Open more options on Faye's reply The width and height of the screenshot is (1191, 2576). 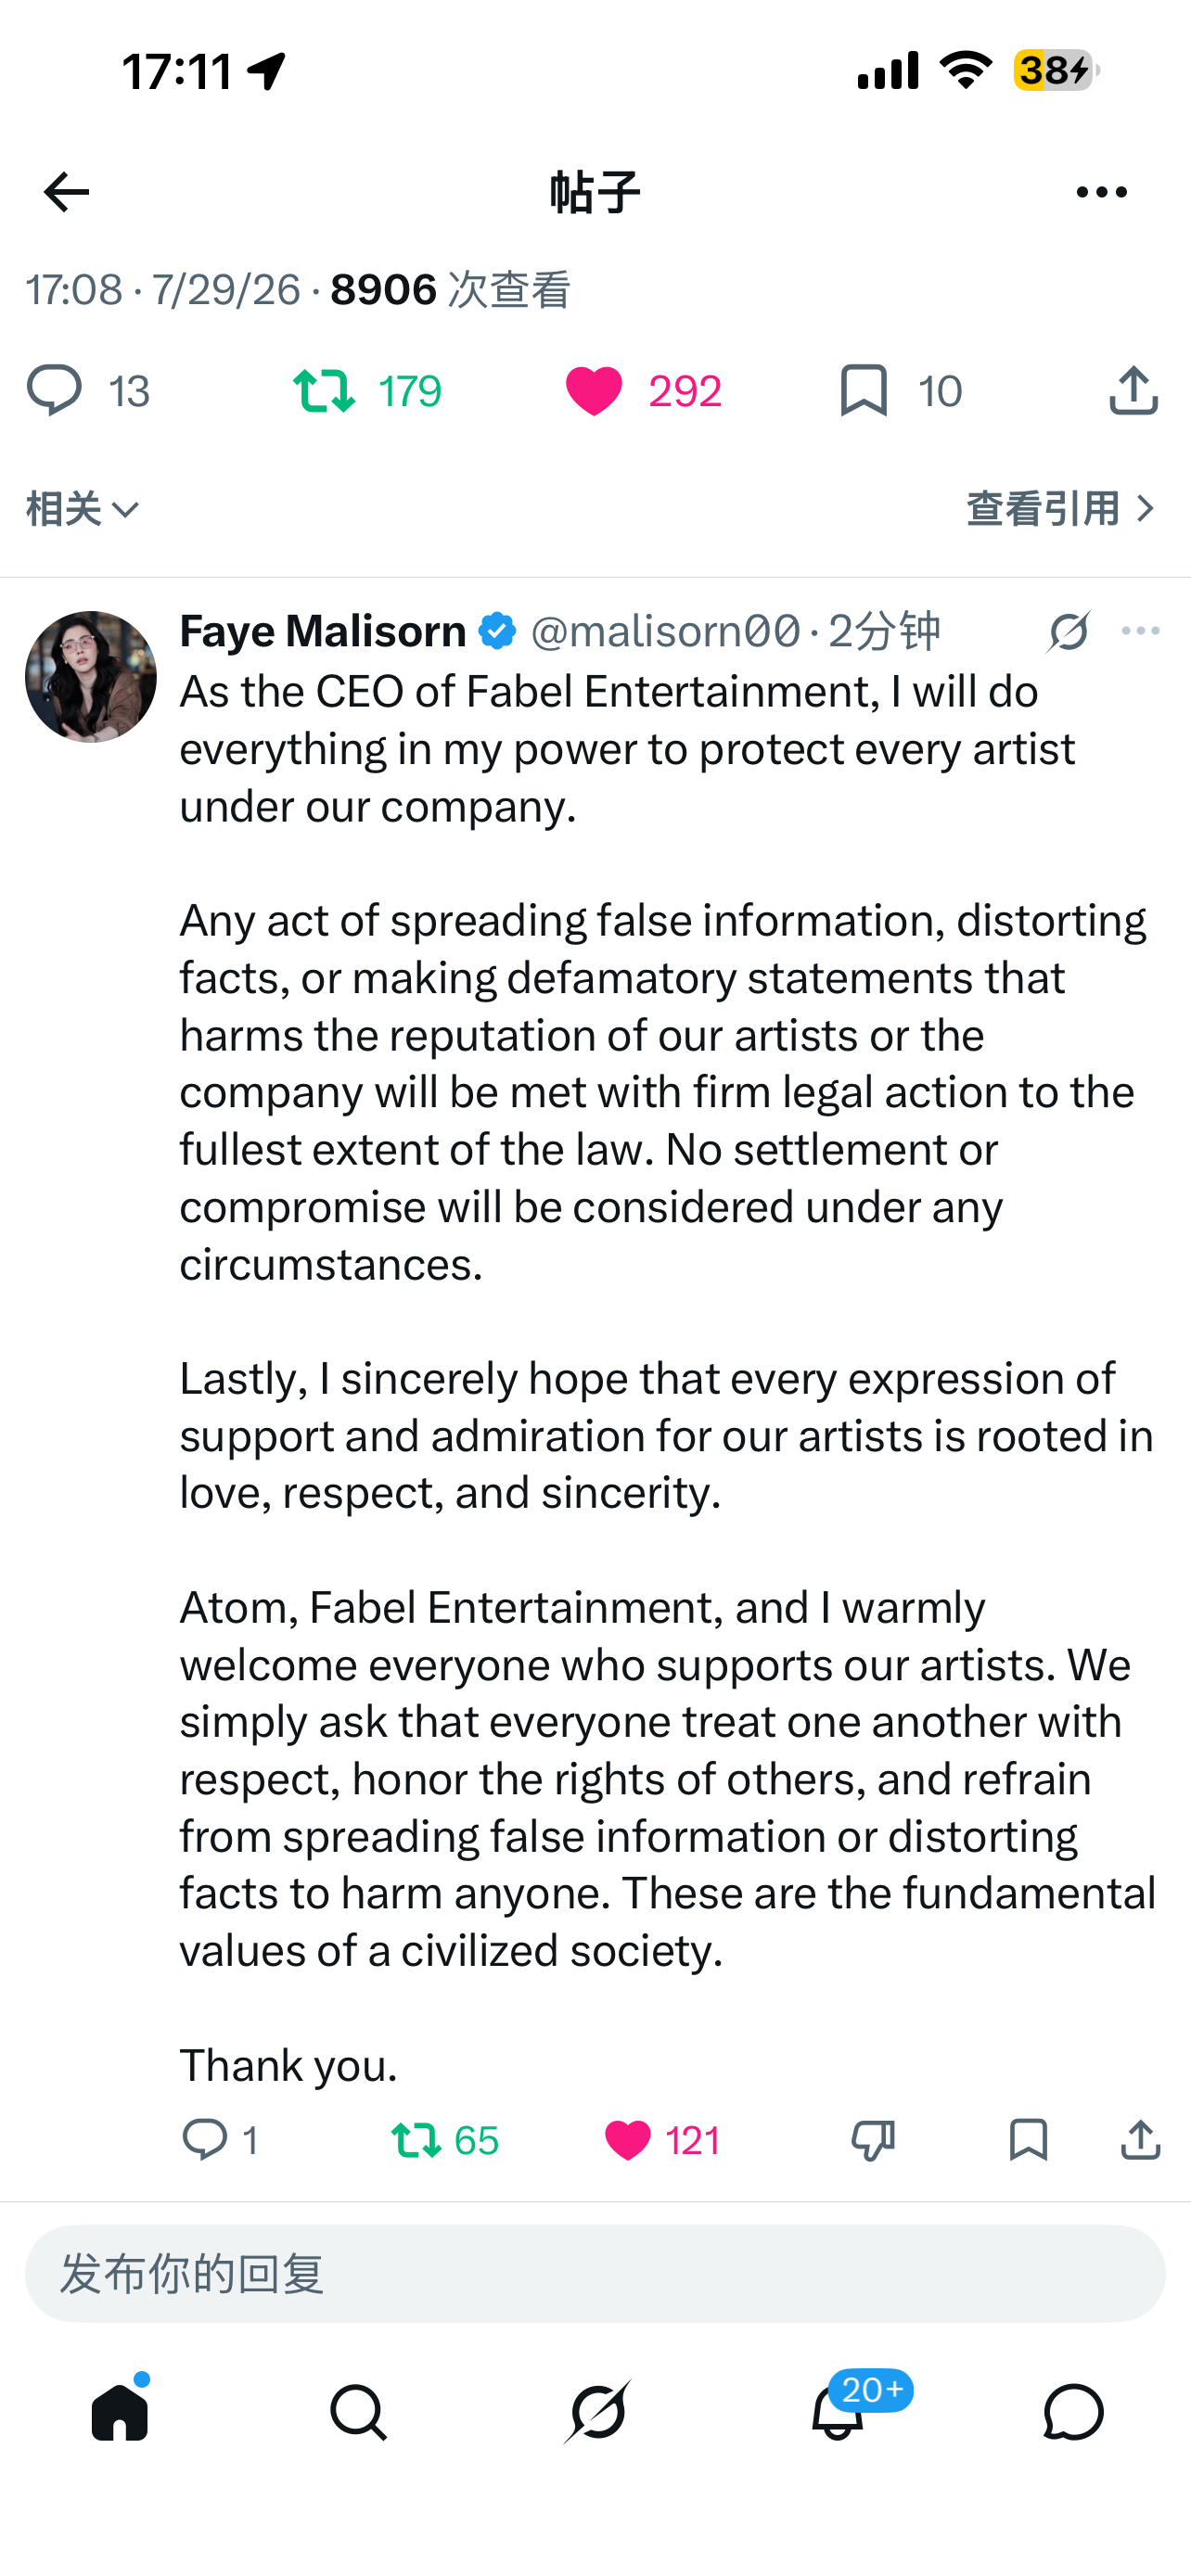(1140, 631)
